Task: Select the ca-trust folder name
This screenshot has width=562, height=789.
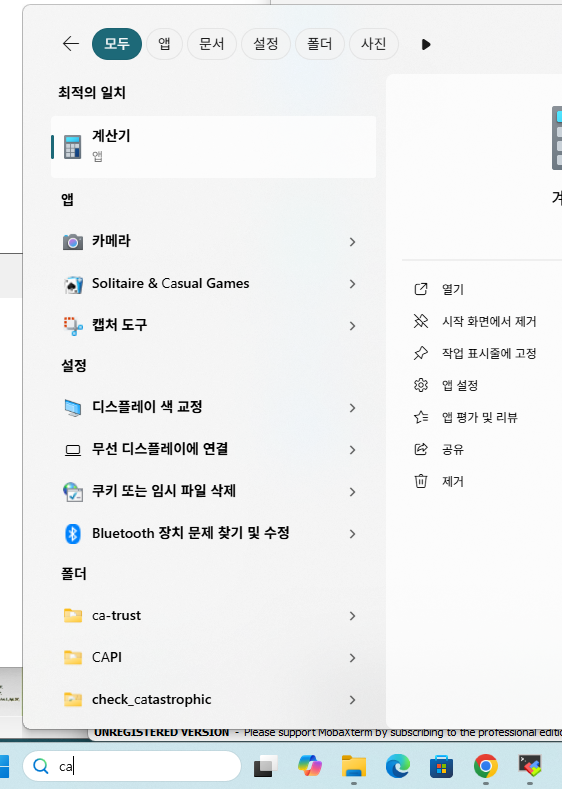Action: coord(116,615)
